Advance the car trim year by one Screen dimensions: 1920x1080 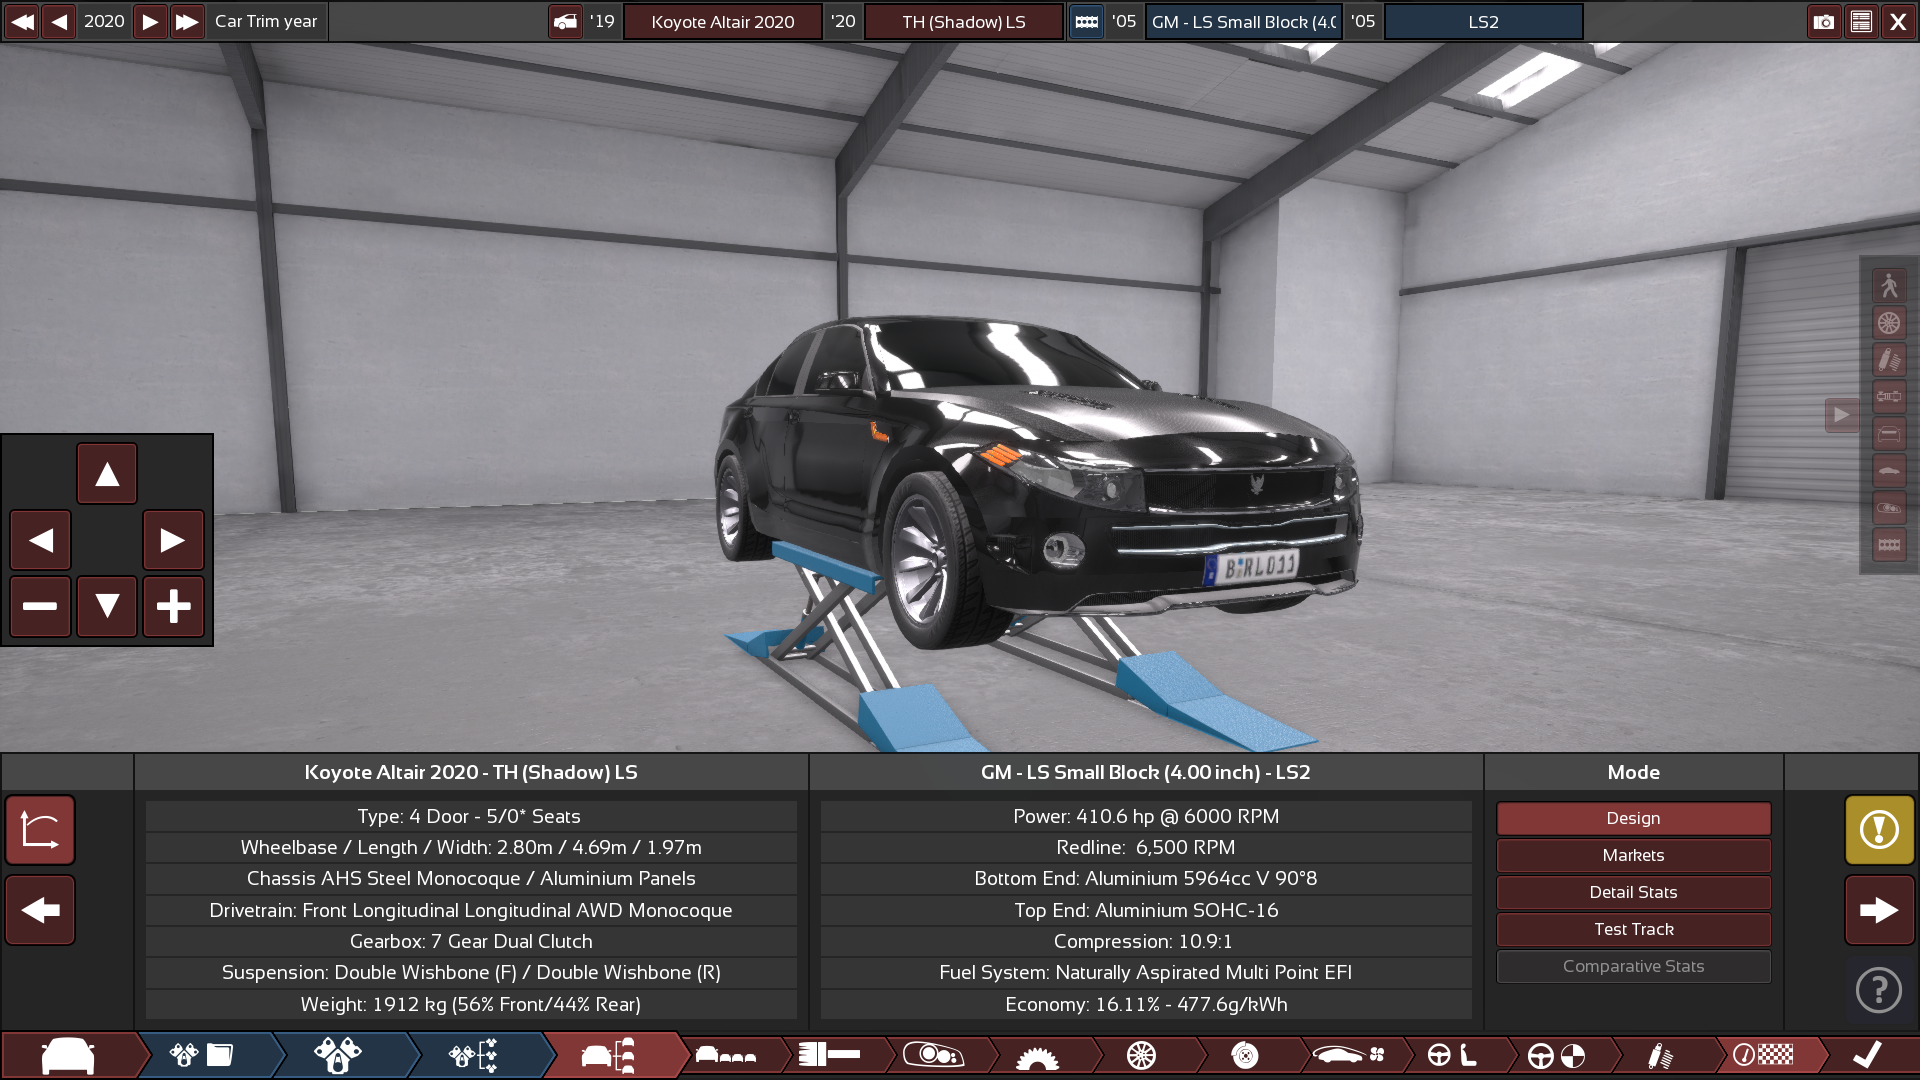150,22
